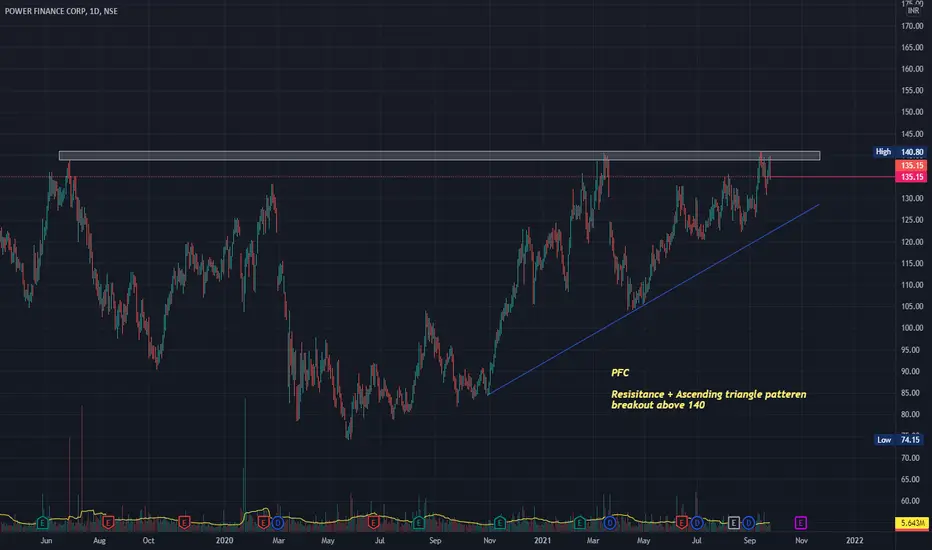Click the 120.00 price axis label
The width and height of the screenshot is (932, 550).
[x=912, y=242]
